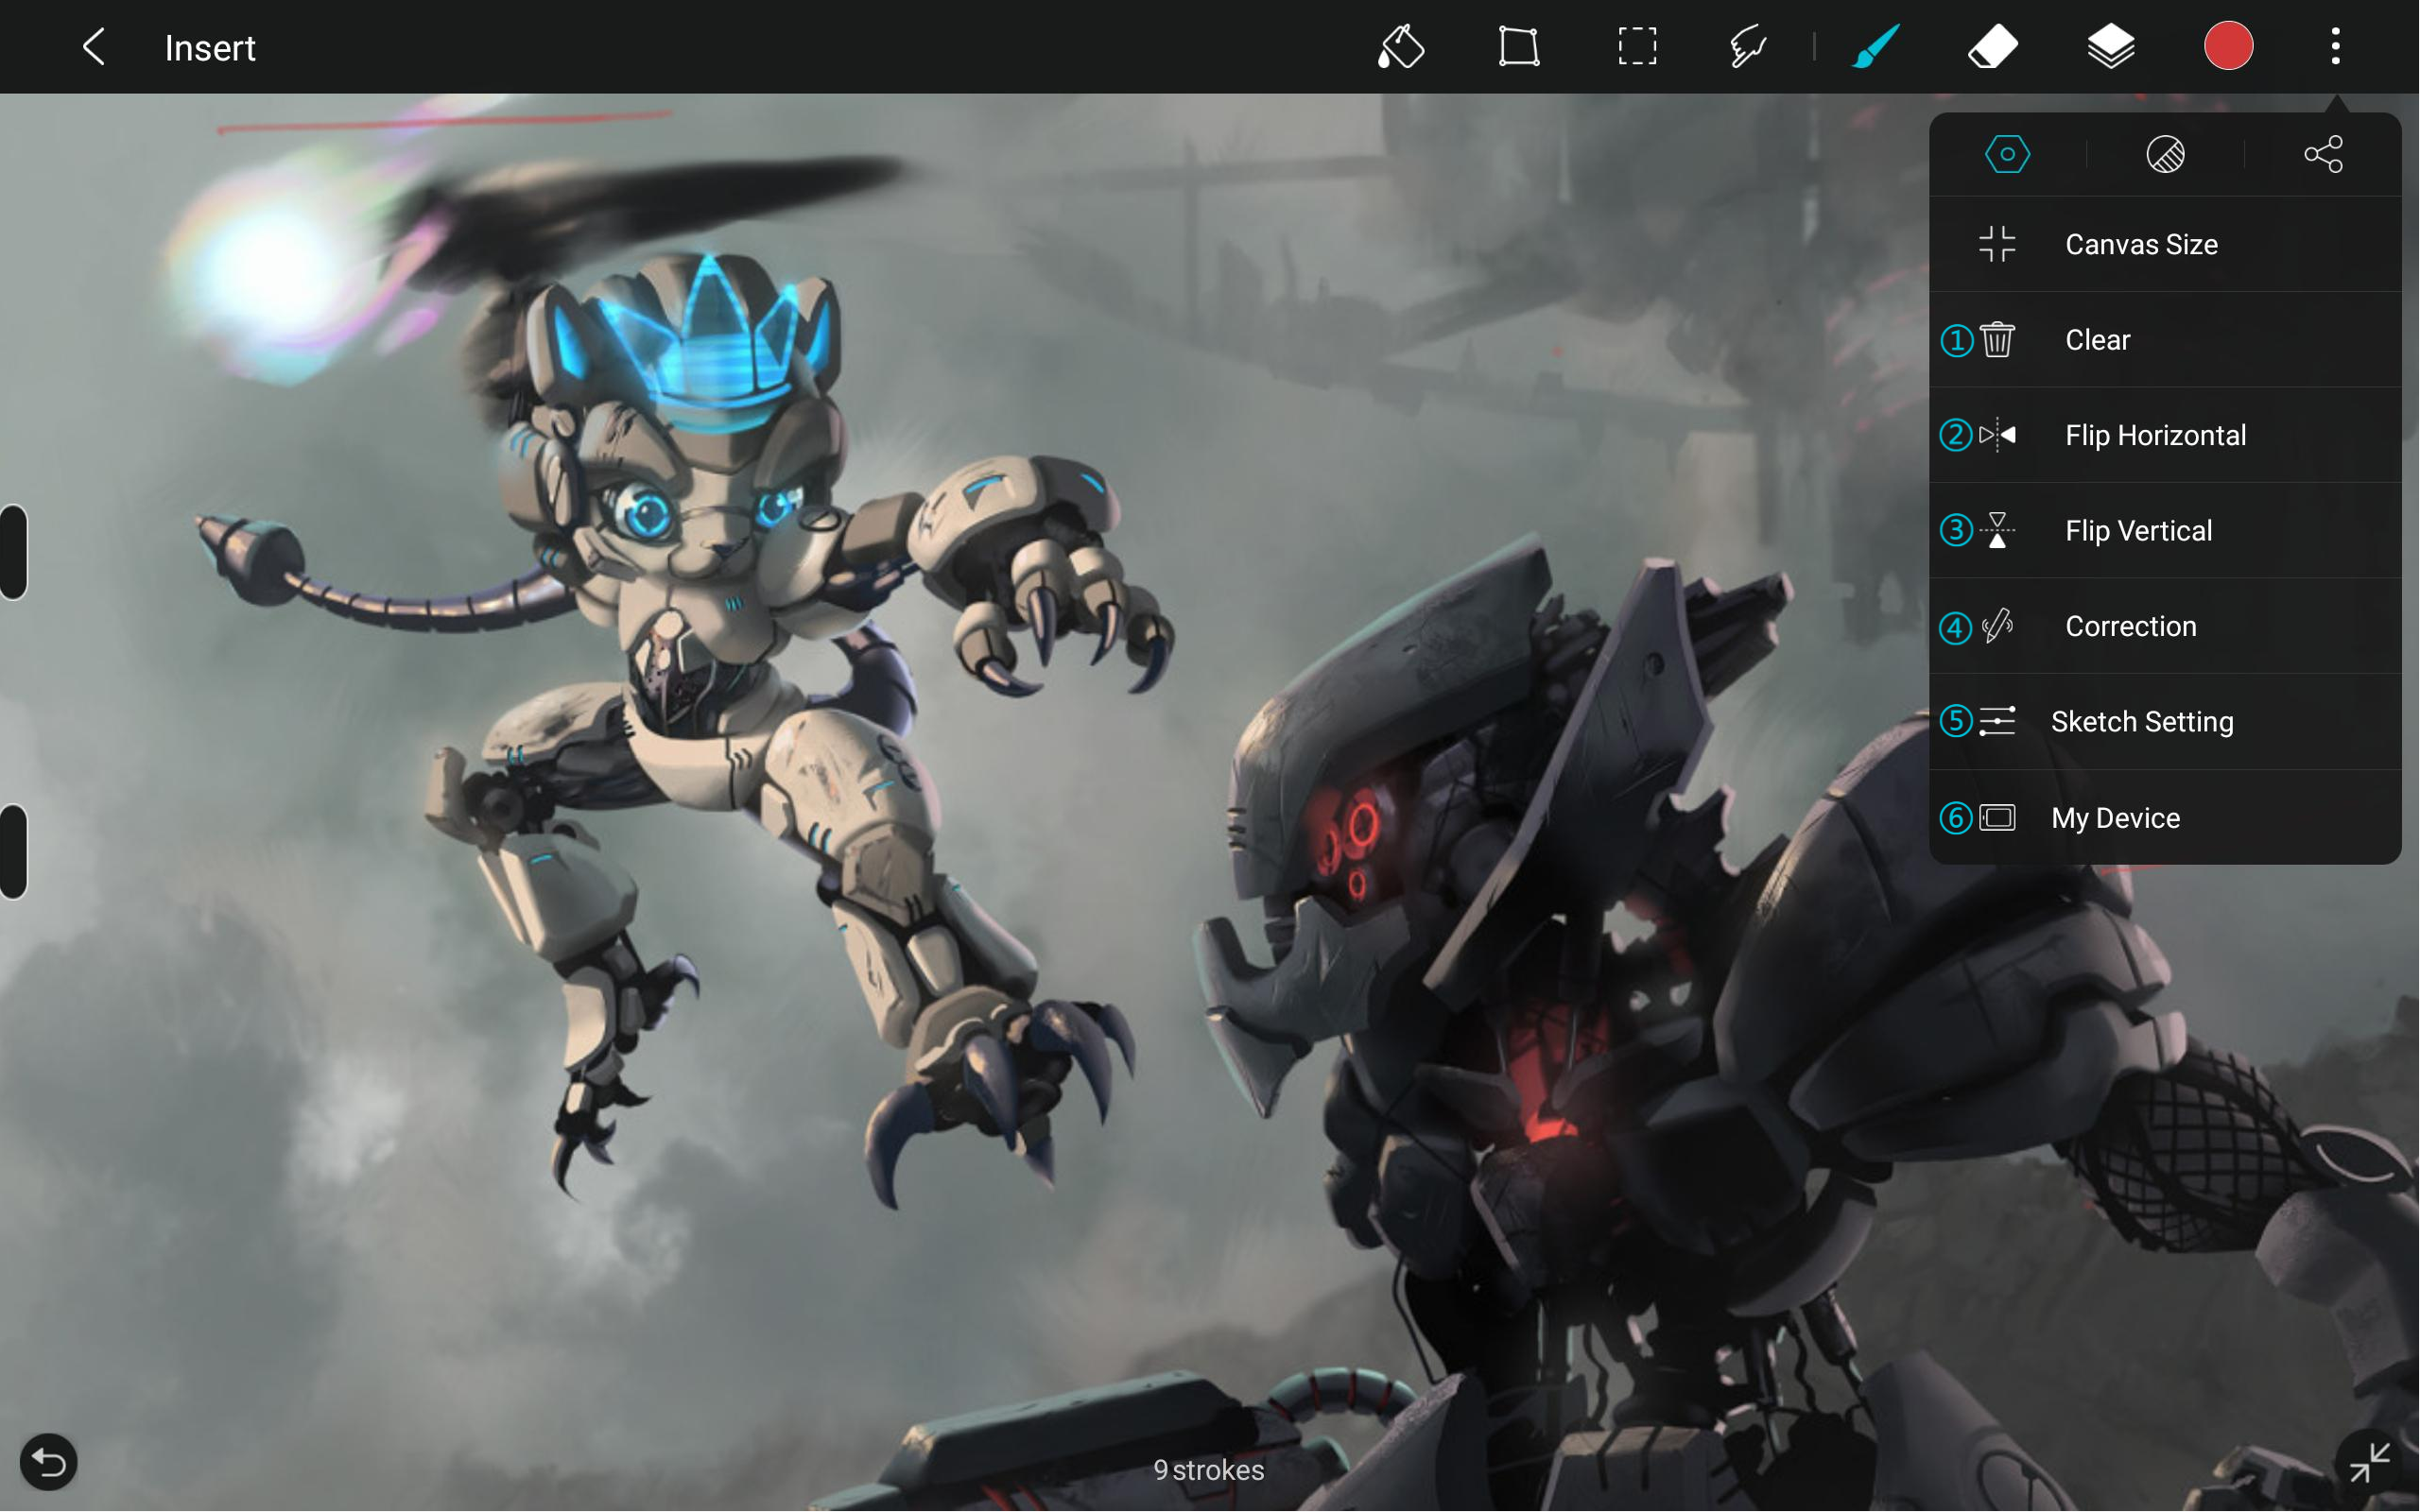
Task: Switch to the hexagon settings tab
Action: (2007, 154)
